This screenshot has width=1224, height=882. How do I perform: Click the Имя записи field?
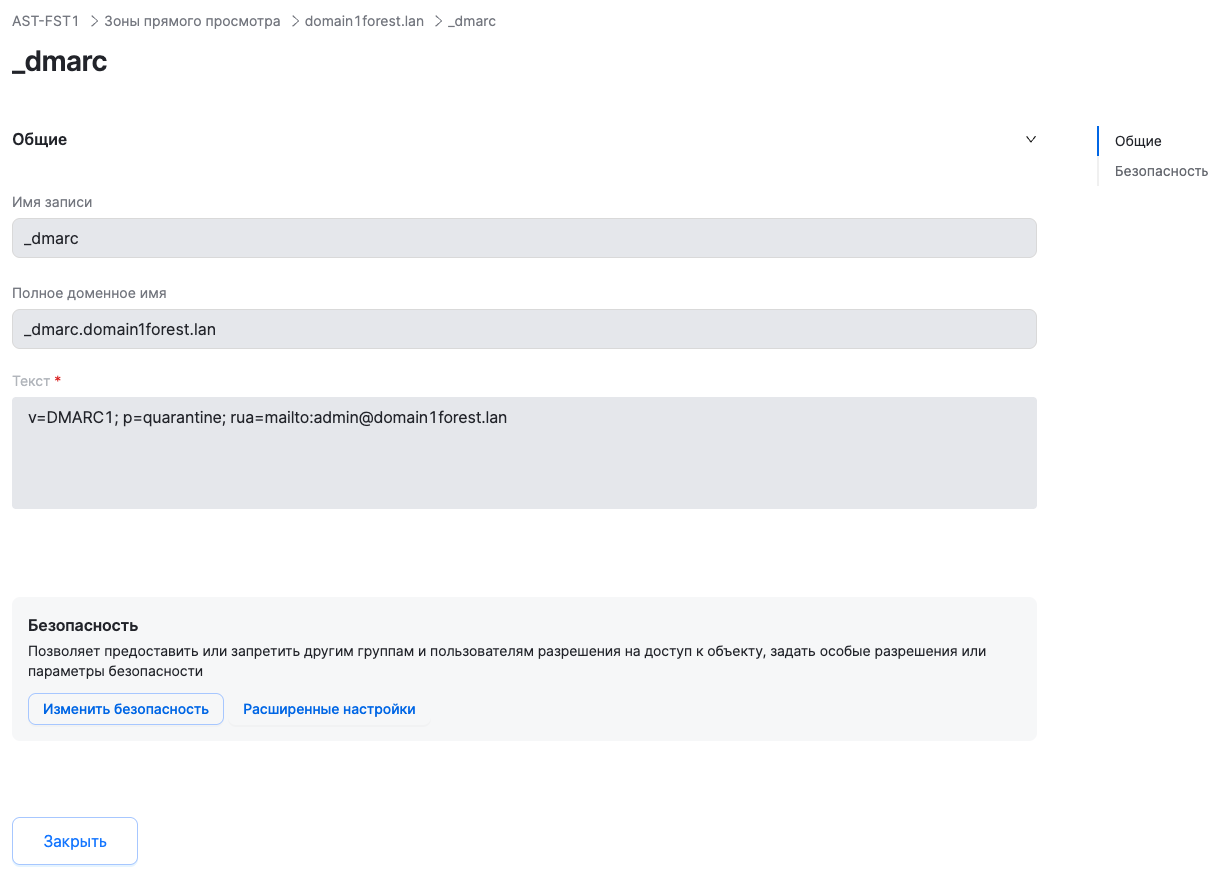pos(524,238)
